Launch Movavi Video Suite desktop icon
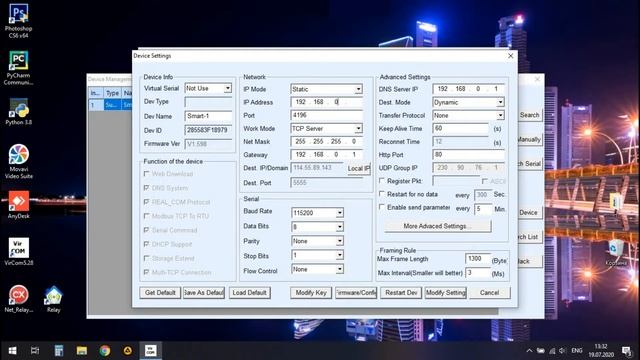Screen dimensions: 640x360 pos(18,161)
